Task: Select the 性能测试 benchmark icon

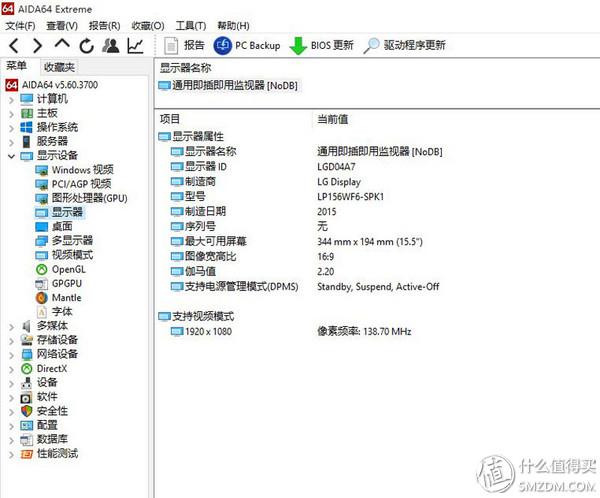Action: point(26,454)
